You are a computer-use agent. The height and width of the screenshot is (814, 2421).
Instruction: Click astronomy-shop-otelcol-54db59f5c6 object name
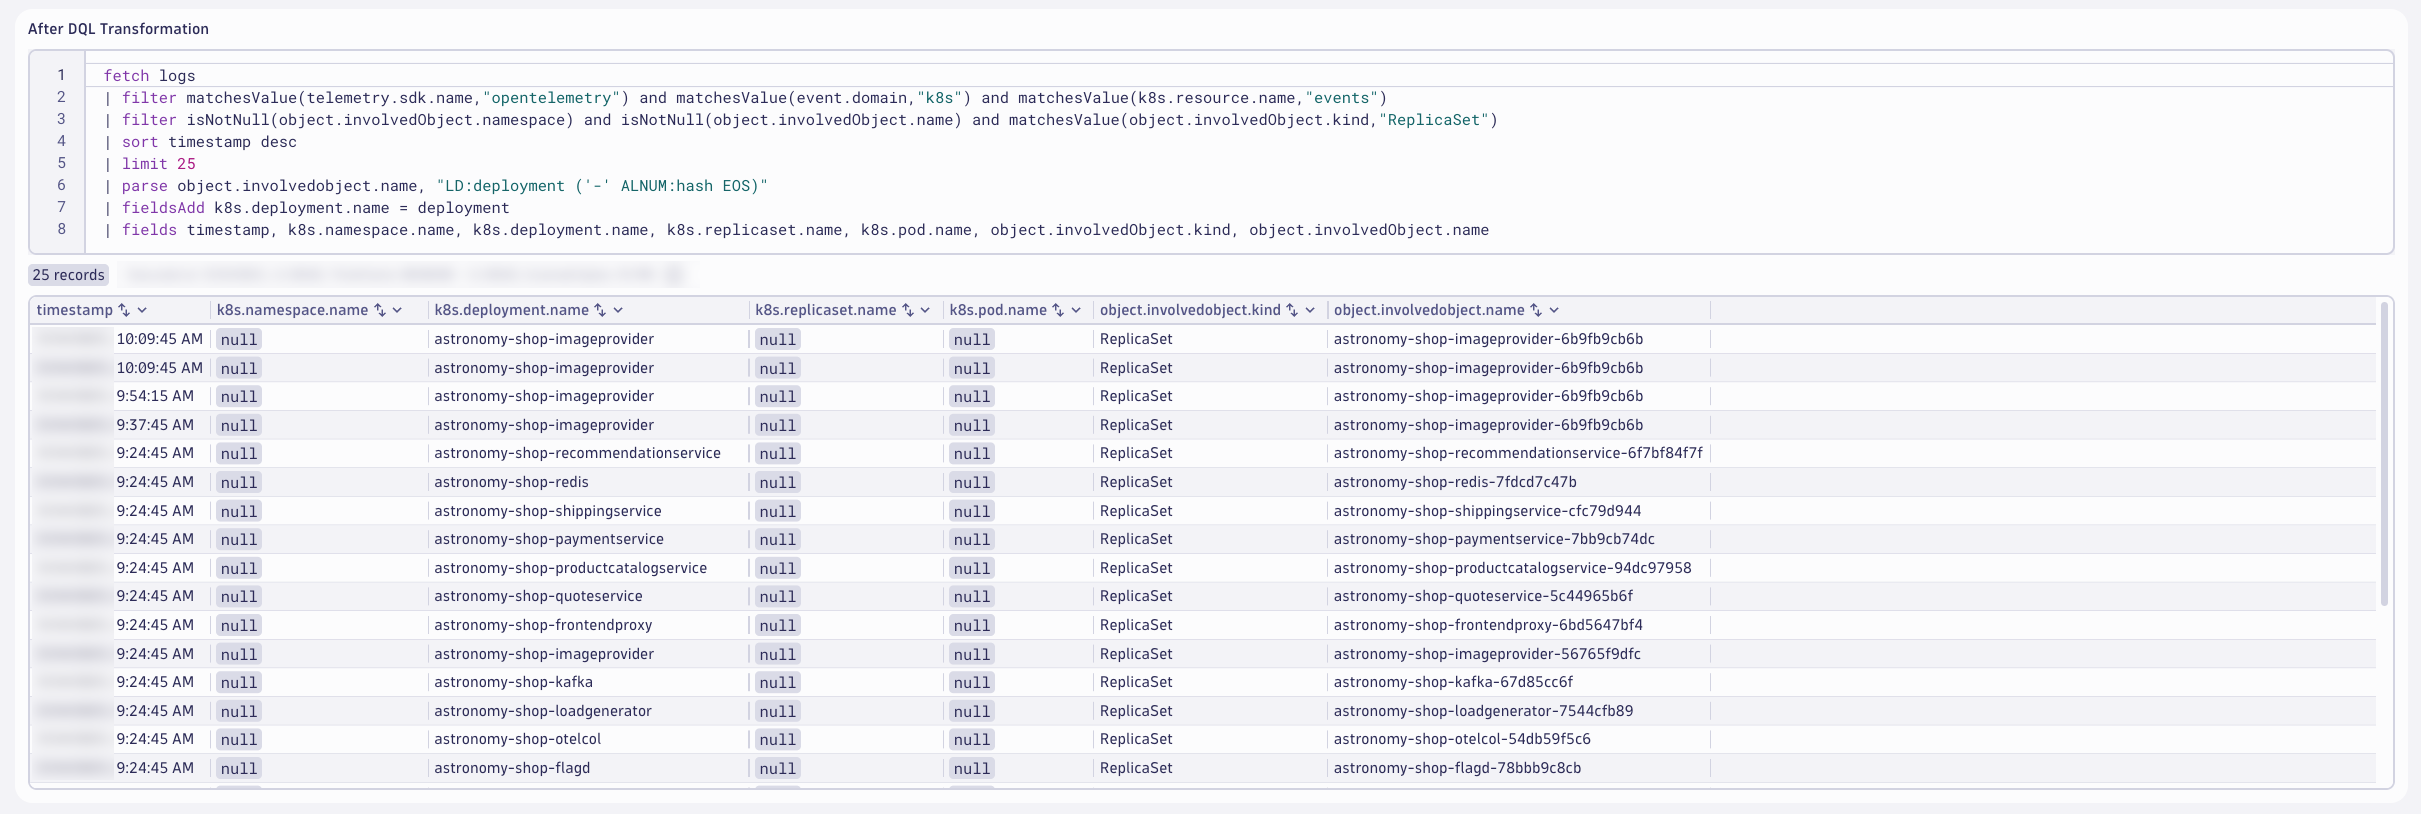1462,739
